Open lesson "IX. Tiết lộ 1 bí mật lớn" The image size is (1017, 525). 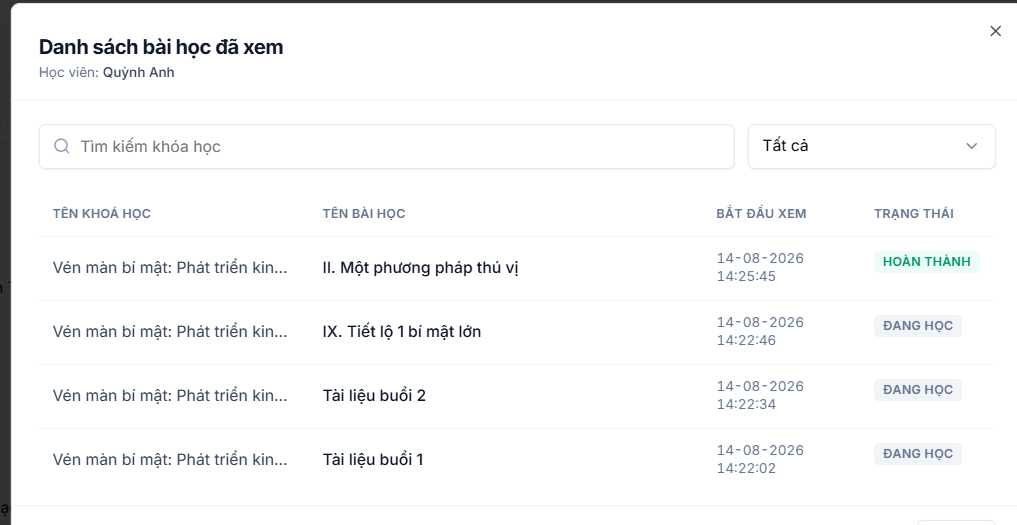tap(402, 332)
